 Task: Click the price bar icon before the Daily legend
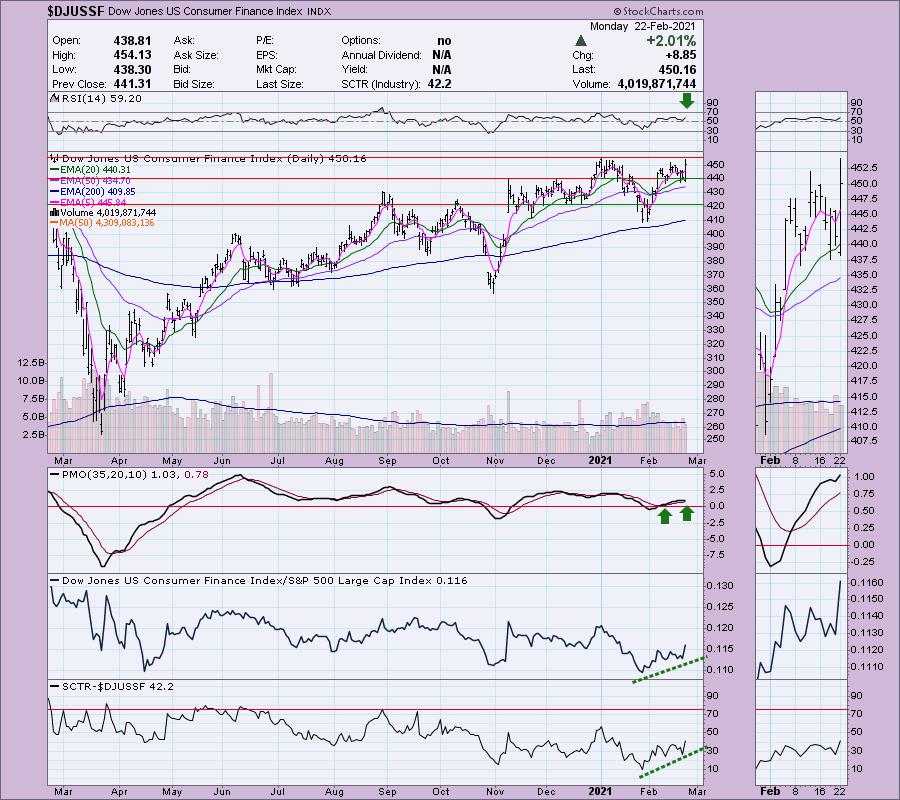[x=55, y=157]
